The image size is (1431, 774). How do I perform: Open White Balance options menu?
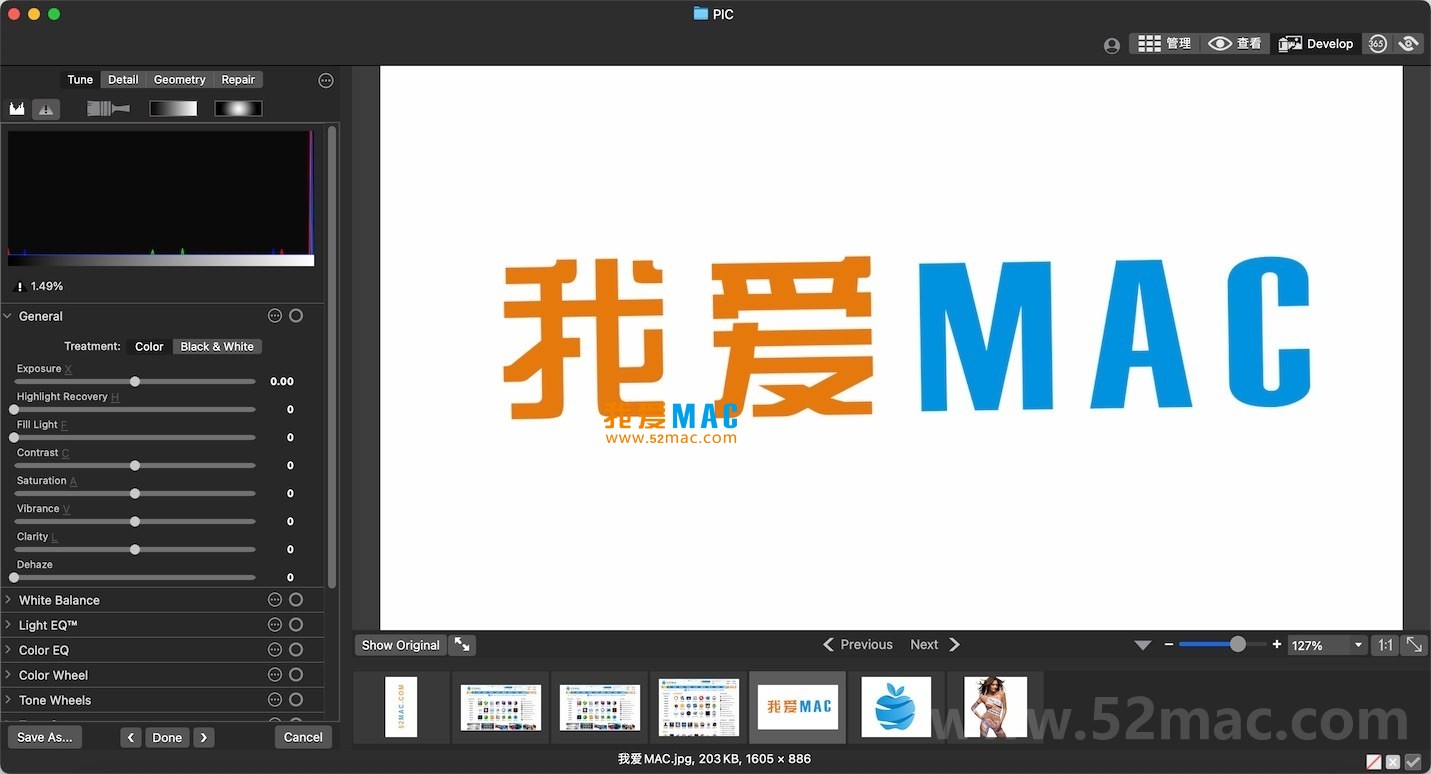pyautogui.click(x=275, y=599)
